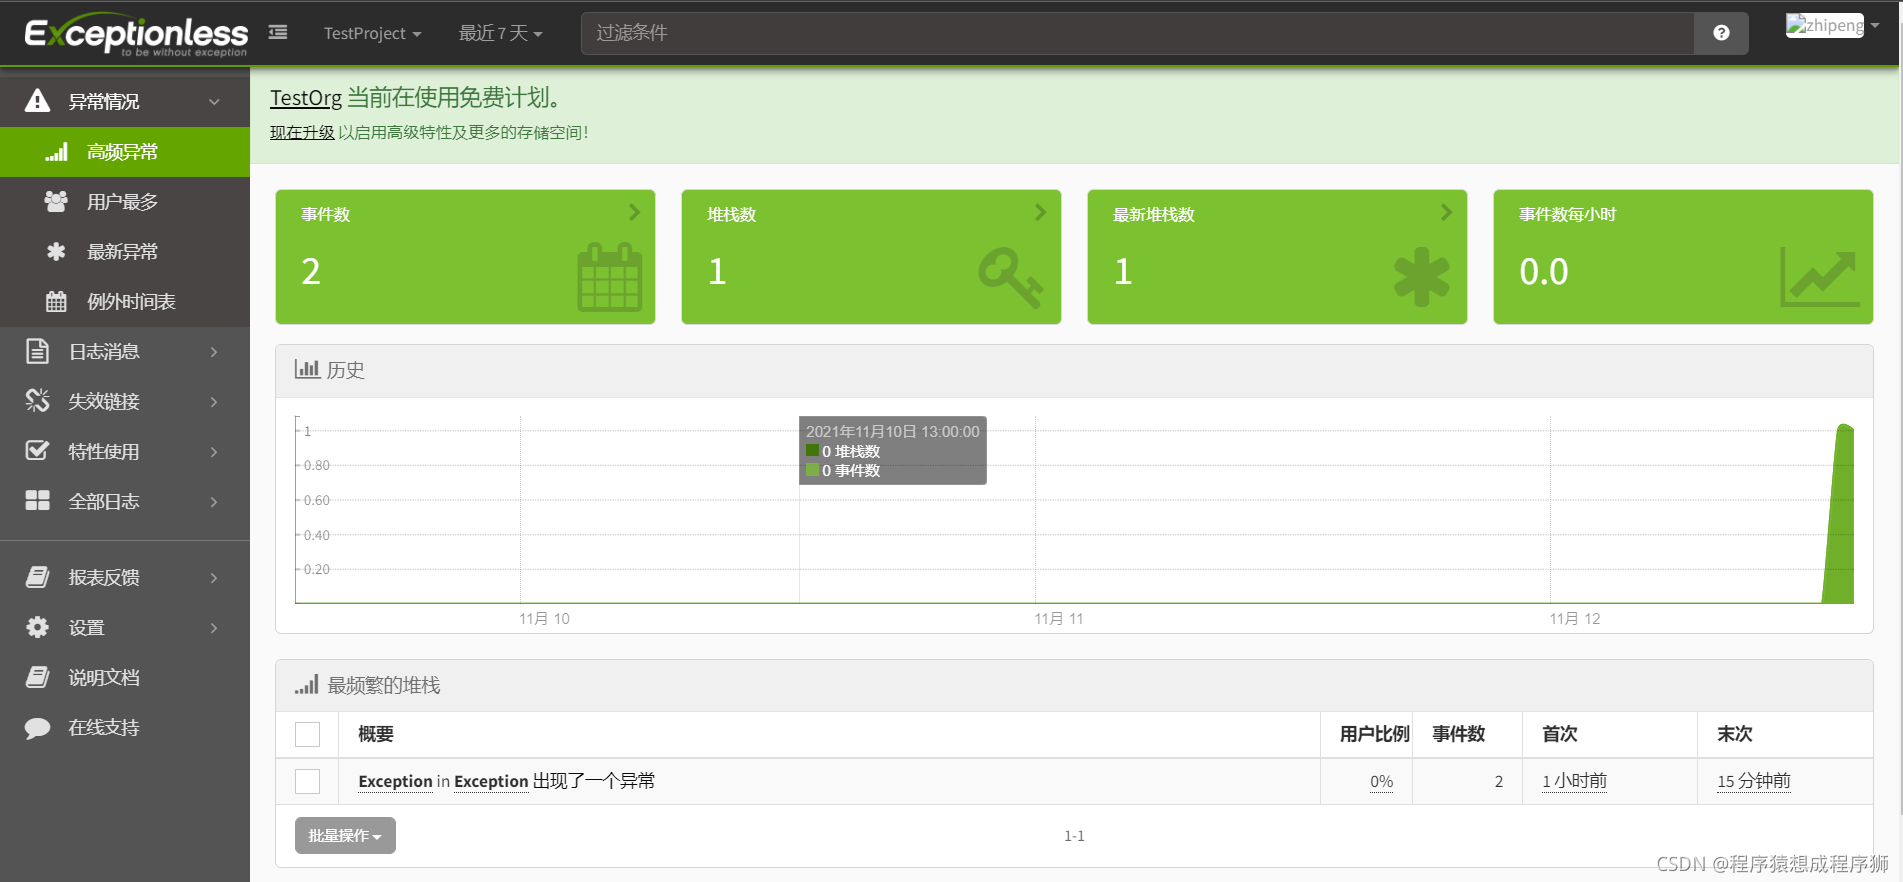The height and width of the screenshot is (882, 1903).
Task: Open 在线支持 in the sidebar
Action: click(125, 727)
